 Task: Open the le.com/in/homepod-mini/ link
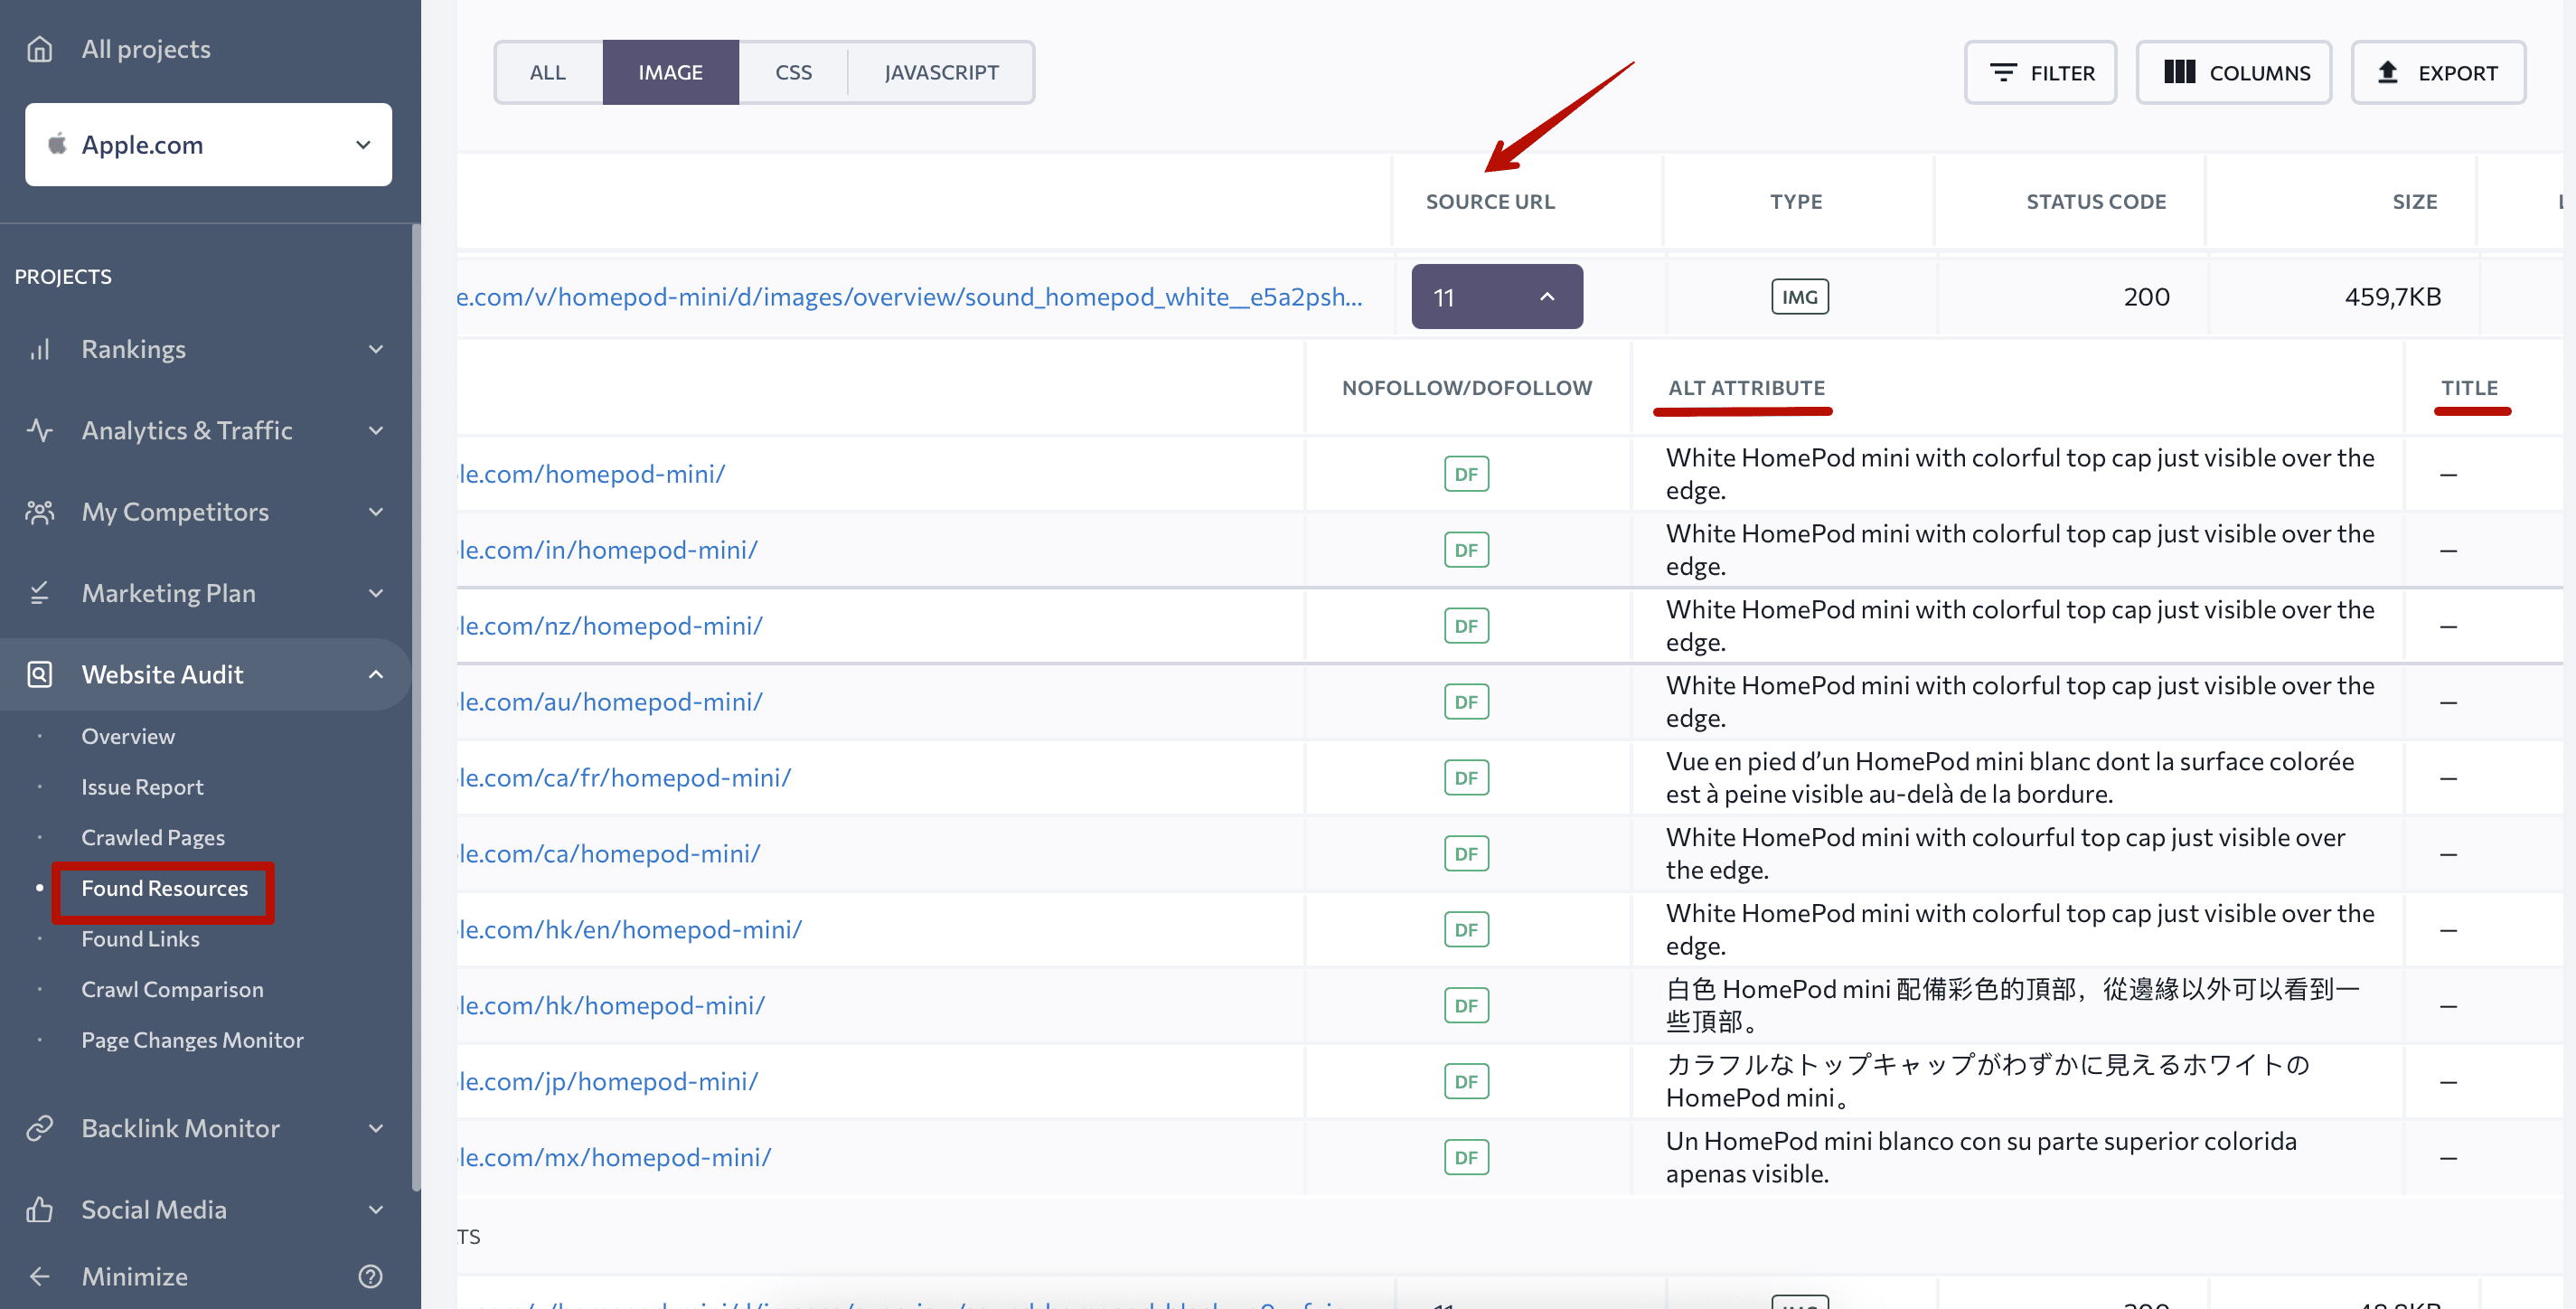pos(608,550)
